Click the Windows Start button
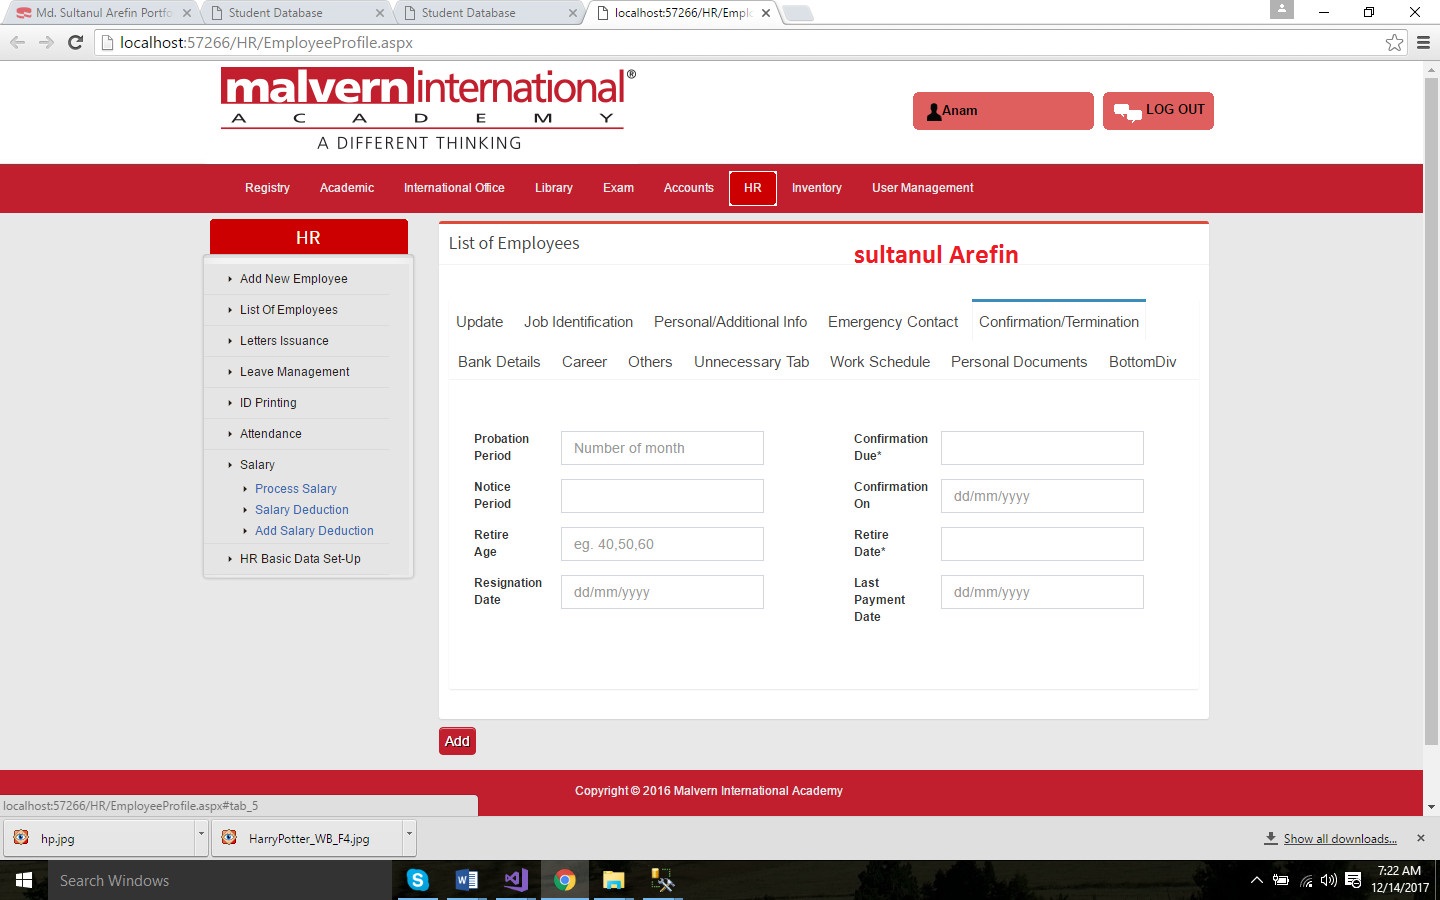 pyautogui.click(x=24, y=880)
